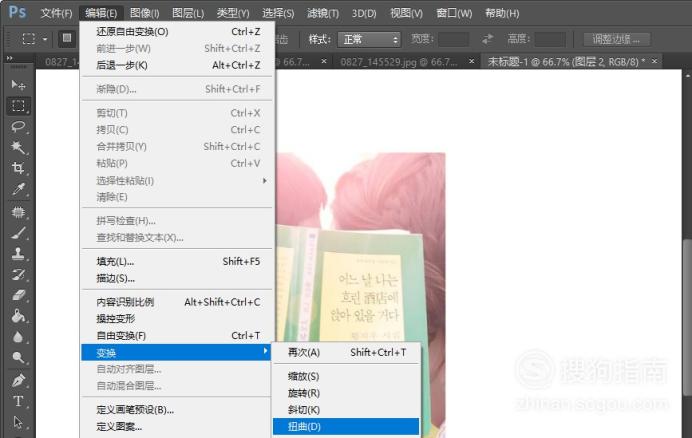The image size is (692, 438).
Task: Swap width and height values
Action: click(x=488, y=39)
